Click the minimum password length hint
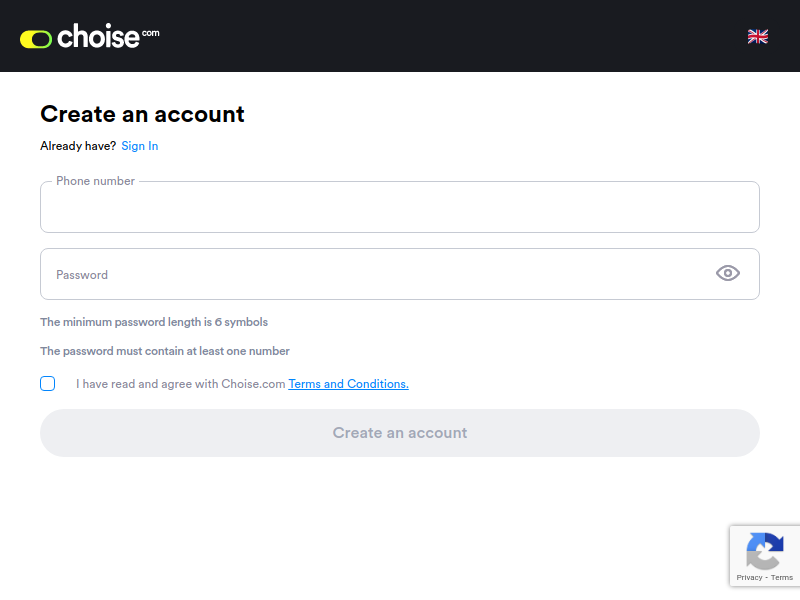Image resolution: width=800 pixels, height=600 pixels. (154, 322)
